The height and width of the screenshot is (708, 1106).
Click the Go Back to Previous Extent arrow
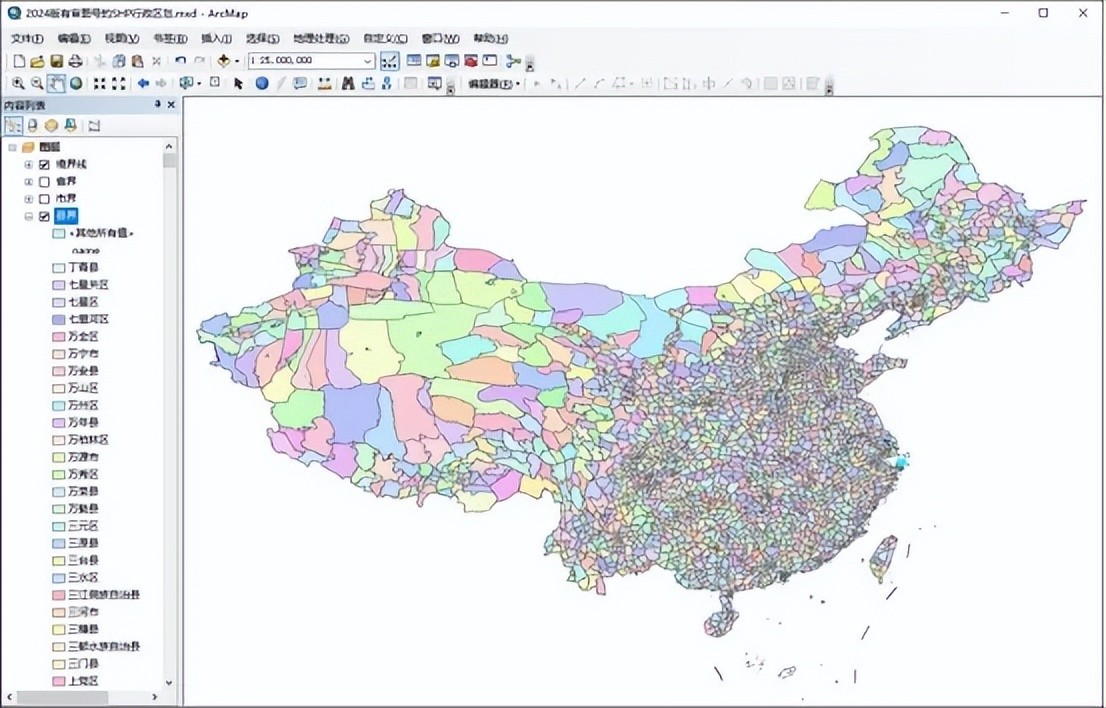pyautogui.click(x=143, y=84)
